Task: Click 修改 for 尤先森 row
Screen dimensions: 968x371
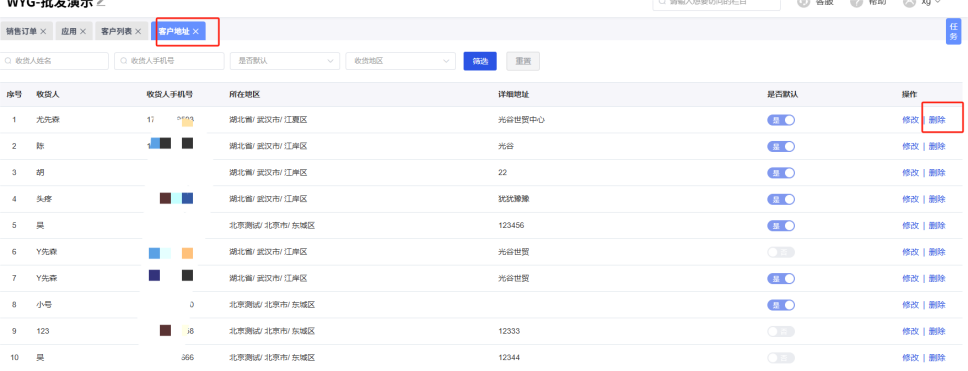Action: (x=910, y=120)
